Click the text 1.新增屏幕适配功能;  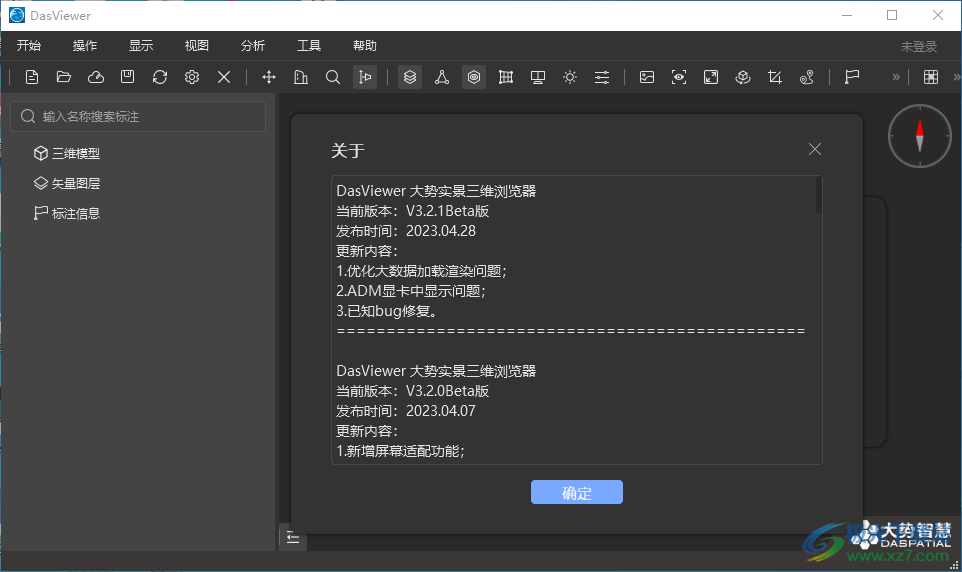400,451
